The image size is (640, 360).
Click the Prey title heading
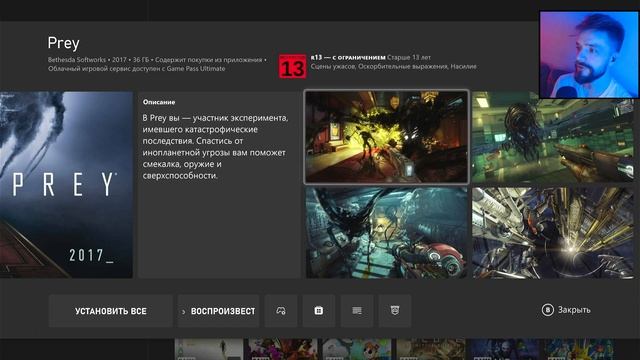(x=63, y=43)
